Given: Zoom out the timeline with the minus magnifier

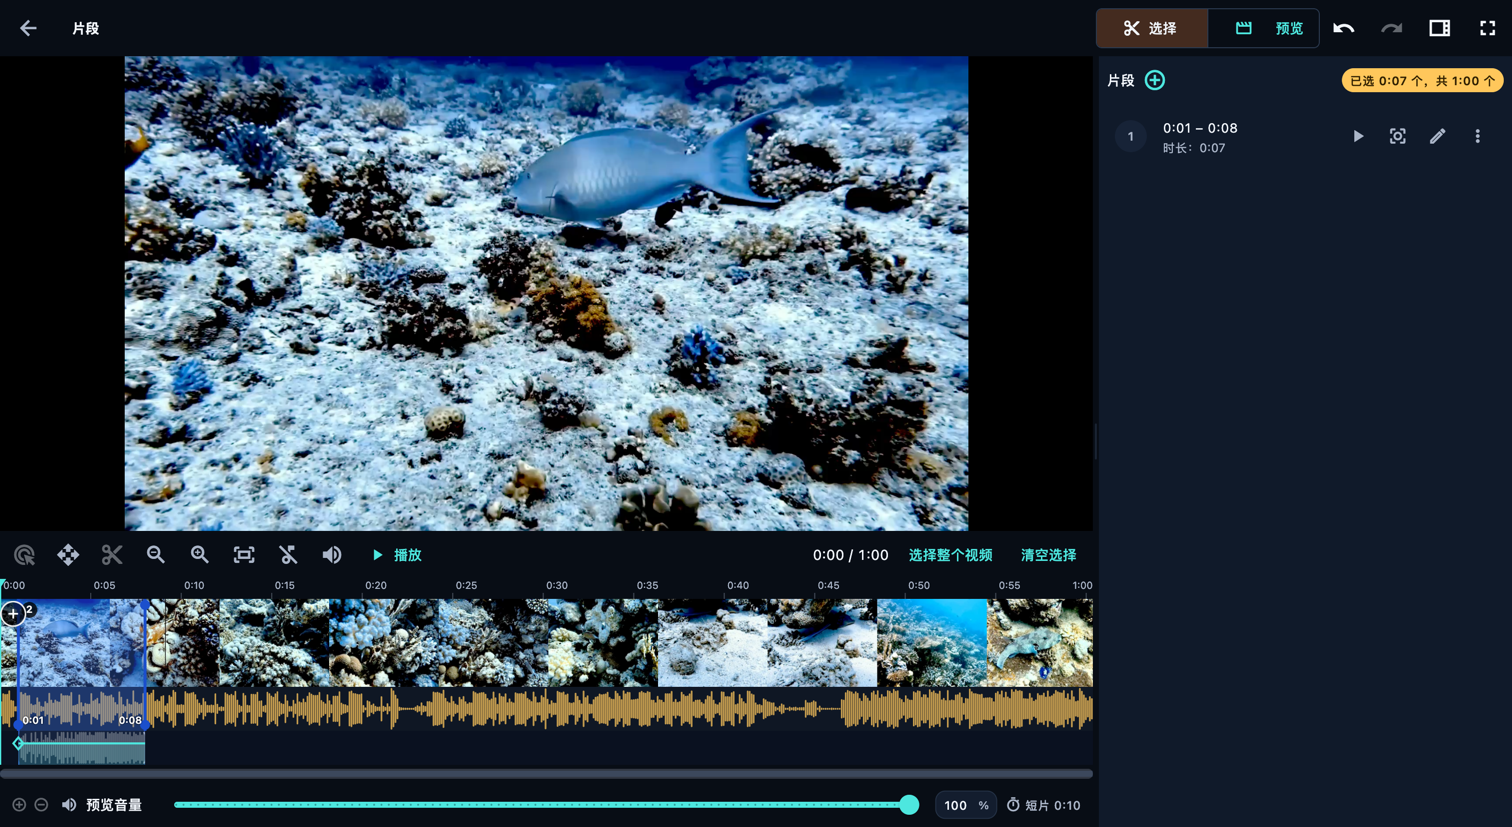Looking at the screenshot, I should coord(156,555).
